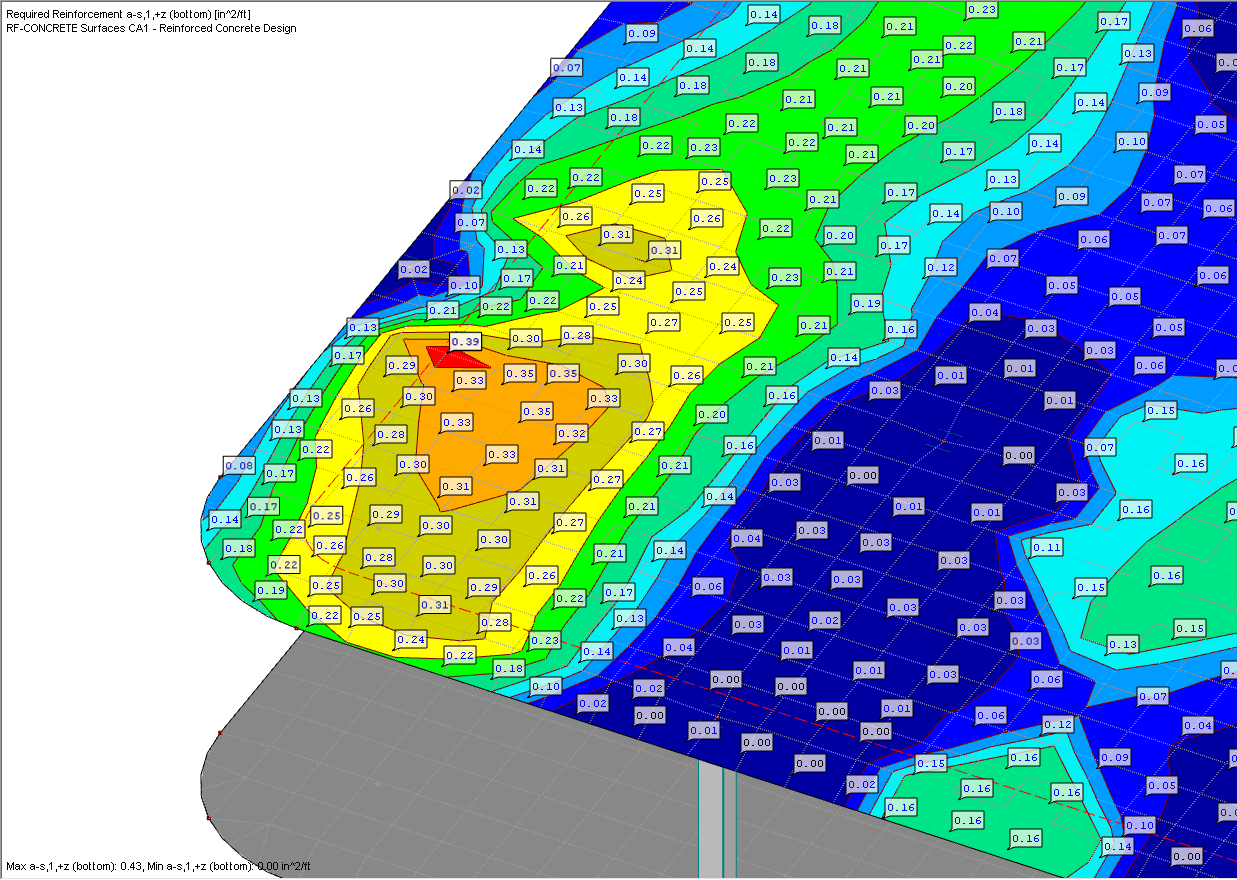Screen dimensions: 1237x880
Task: Click the Max/Min a-s,1,+z summary text
Action: (158, 866)
